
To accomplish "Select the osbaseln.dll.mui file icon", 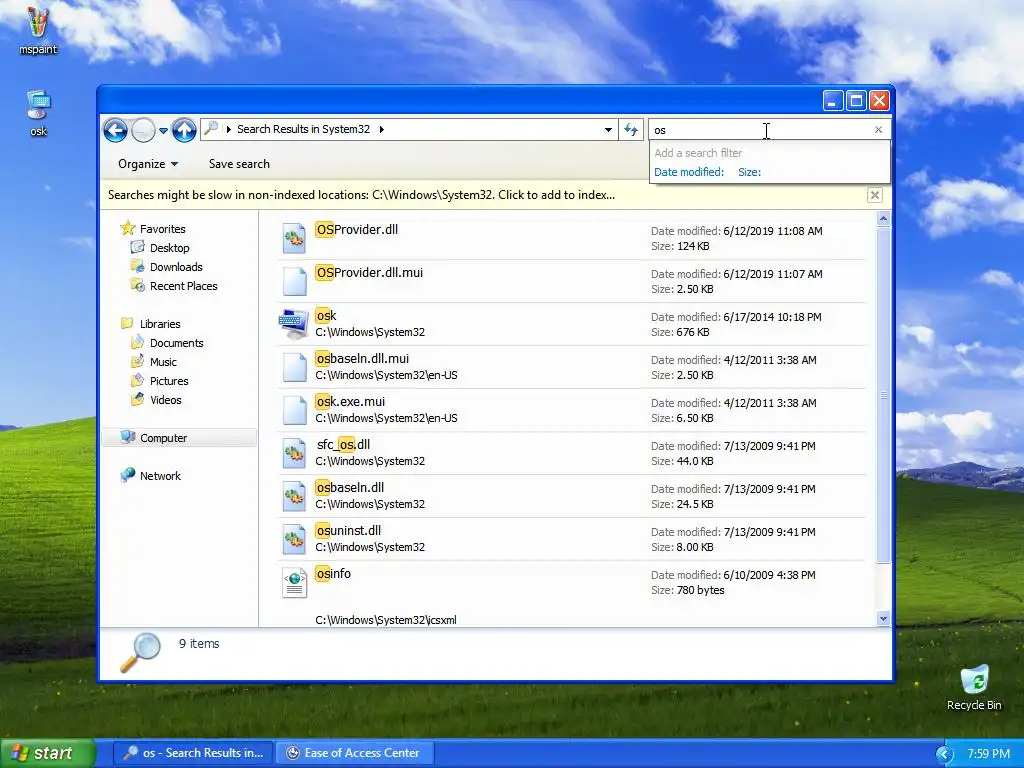I will (x=294, y=368).
